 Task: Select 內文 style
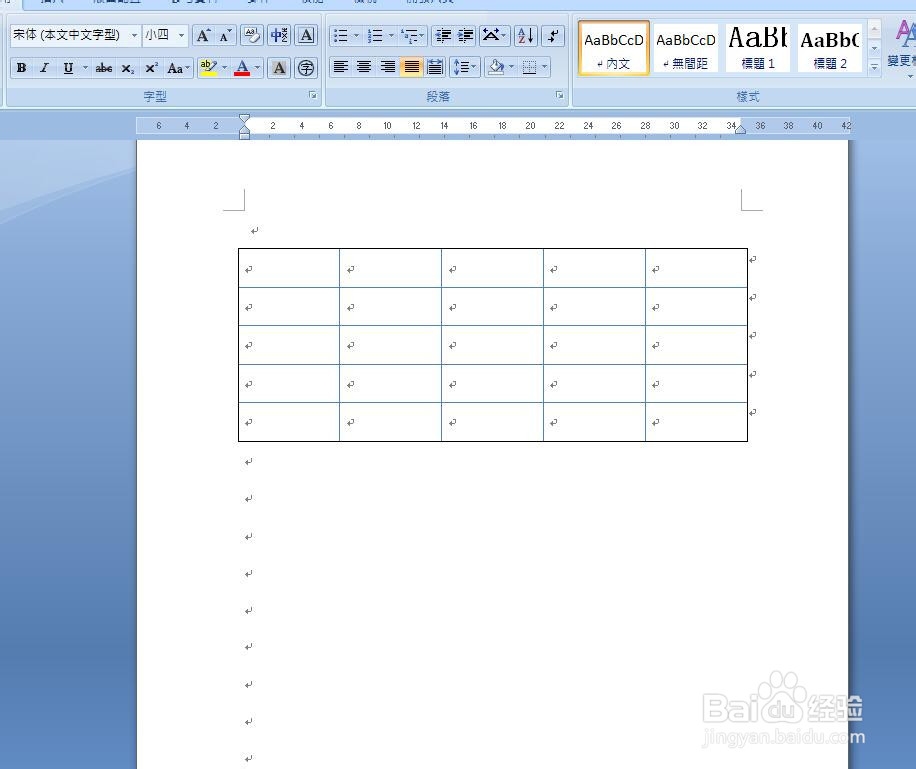pos(613,49)
